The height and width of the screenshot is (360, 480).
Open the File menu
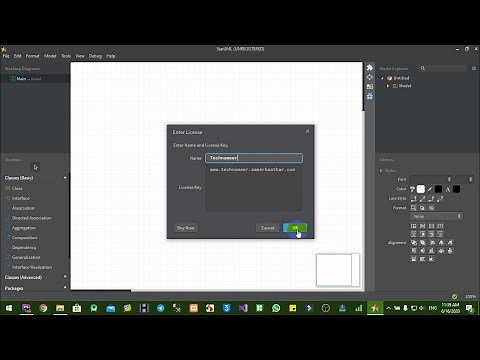(x=6, y=56)
